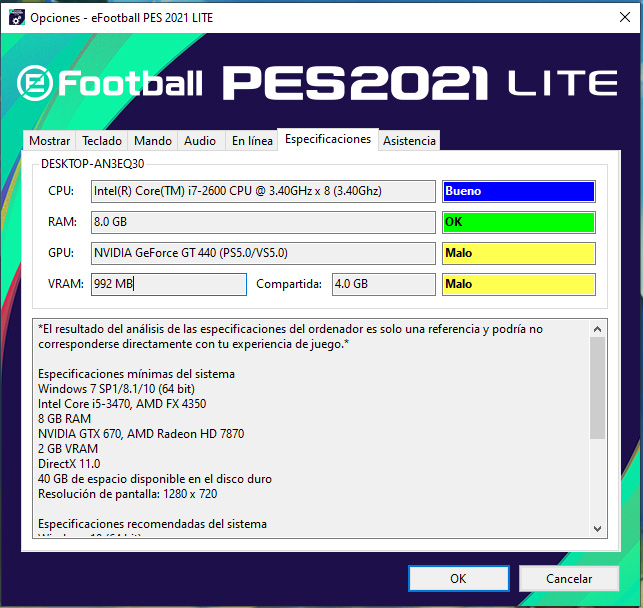Click the blue Bueno CPU rating box

pyautogui.click(x=519, y=191)
